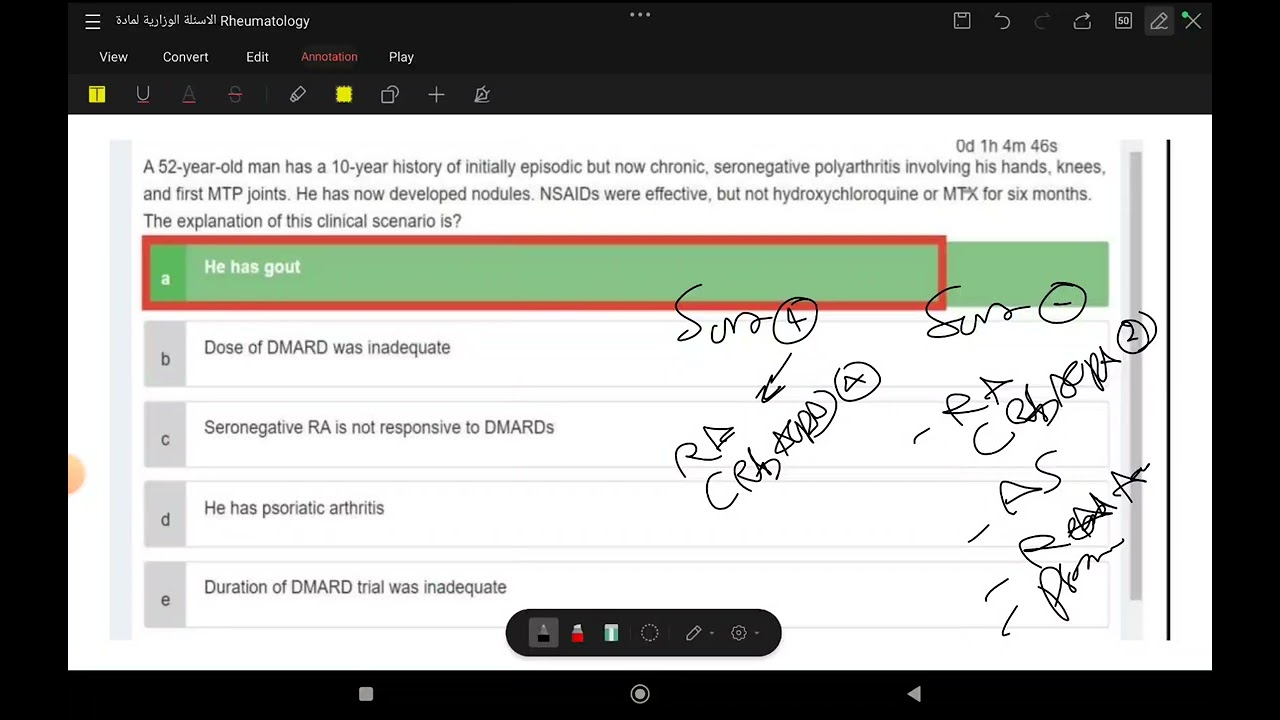The height and width of the screenshot is (720, 1280).
Task: Choose answer d He has psoriatic arthritis
Action: 626,514
